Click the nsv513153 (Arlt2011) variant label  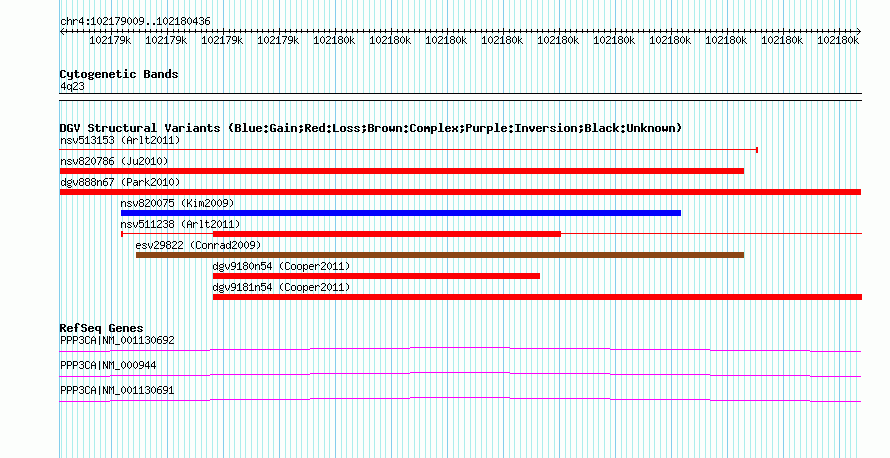click(x=120, y=140)
